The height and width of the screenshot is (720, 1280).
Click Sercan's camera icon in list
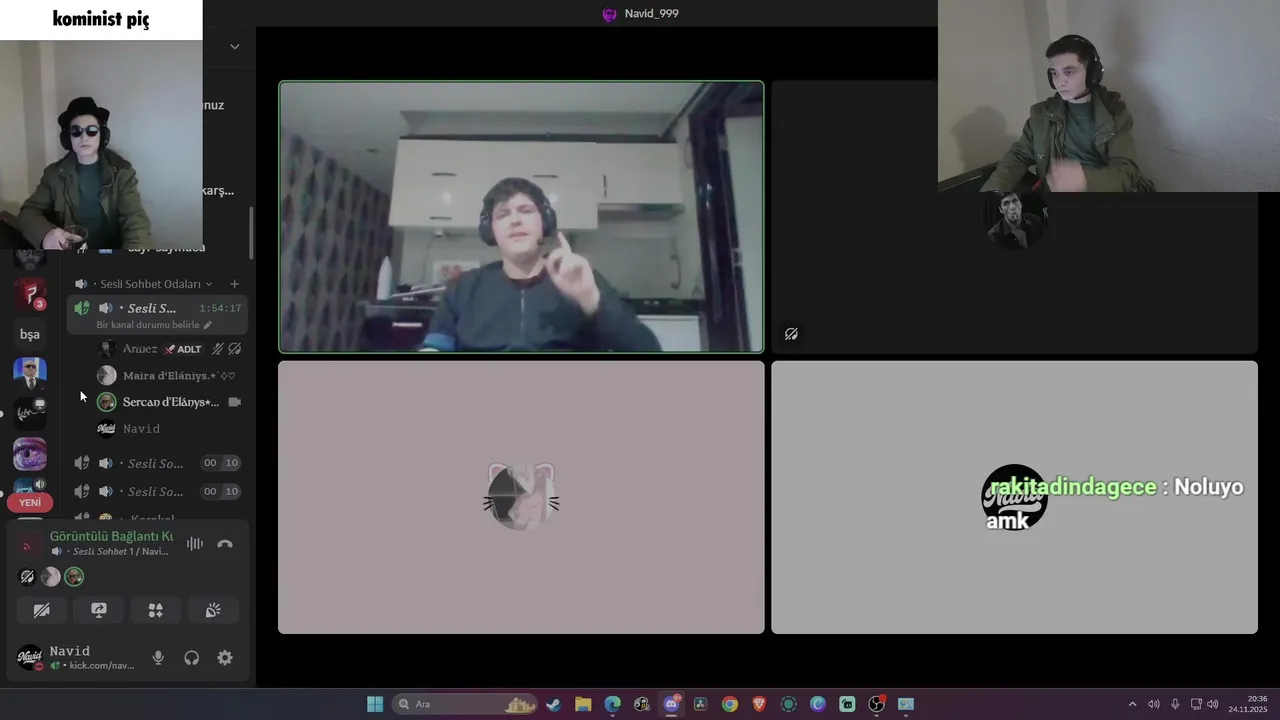click(235, 402)
